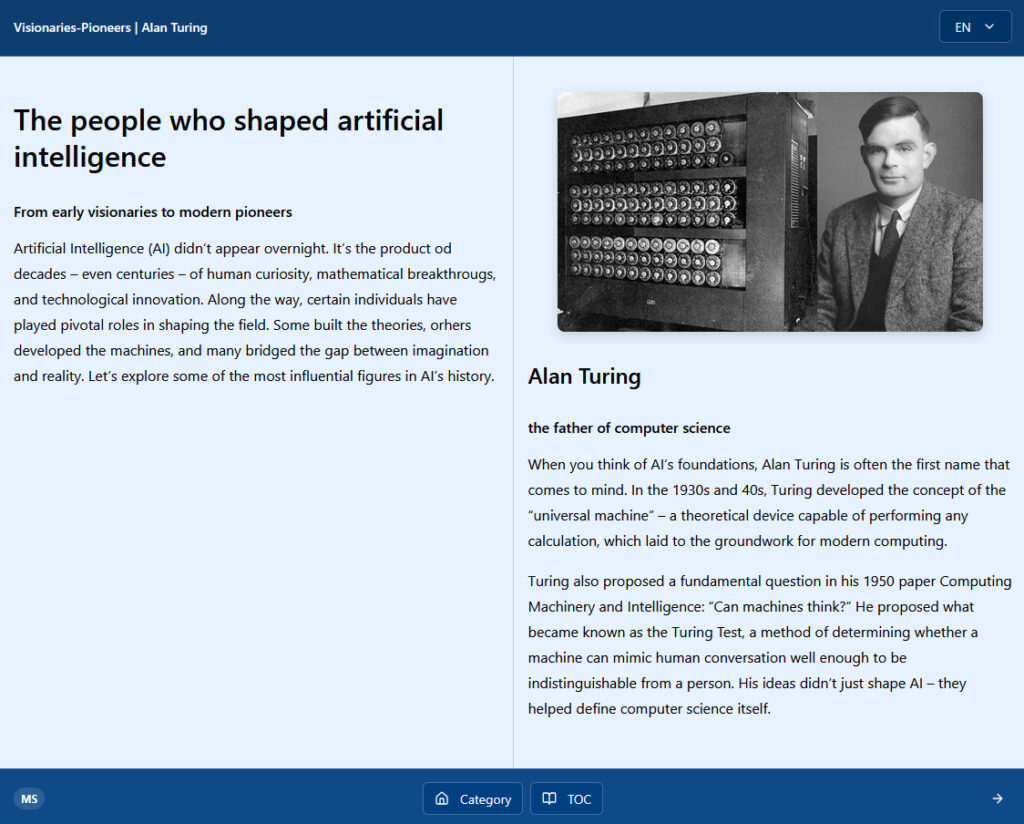Open the Category button
The width and height of the screenshot is (1024, 824).
[x=473, y=799]
